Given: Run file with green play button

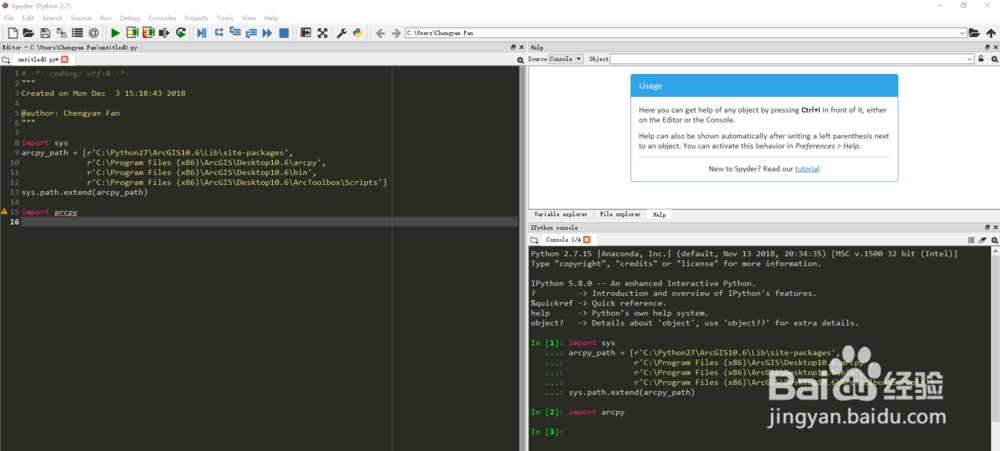Looking at the screenshot, I should coord(115,33).
